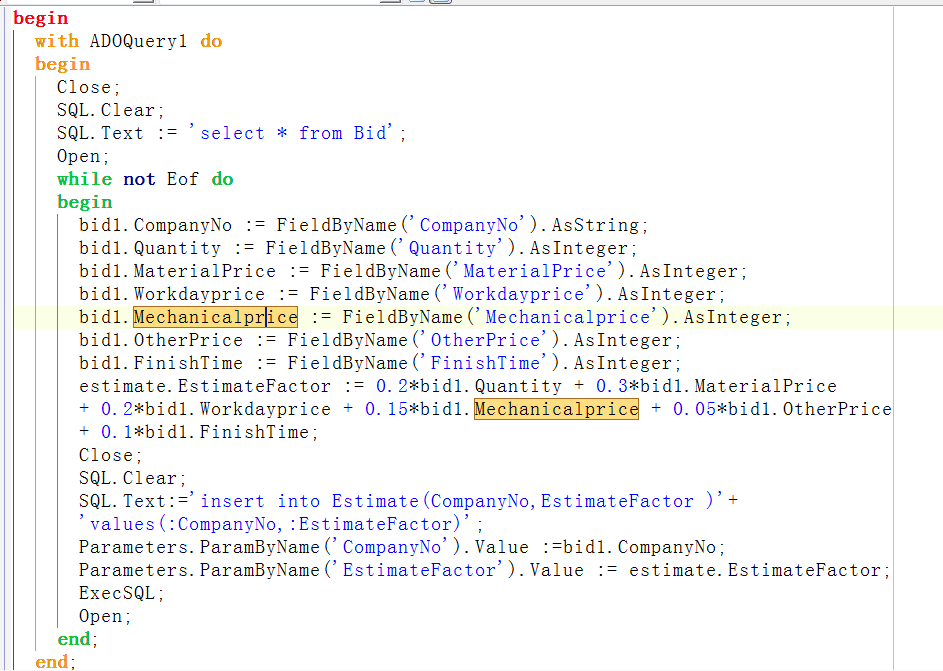Click the orange 'end;' closing the with block
Screen dimensions: 943x671
[x=56, y=661]
